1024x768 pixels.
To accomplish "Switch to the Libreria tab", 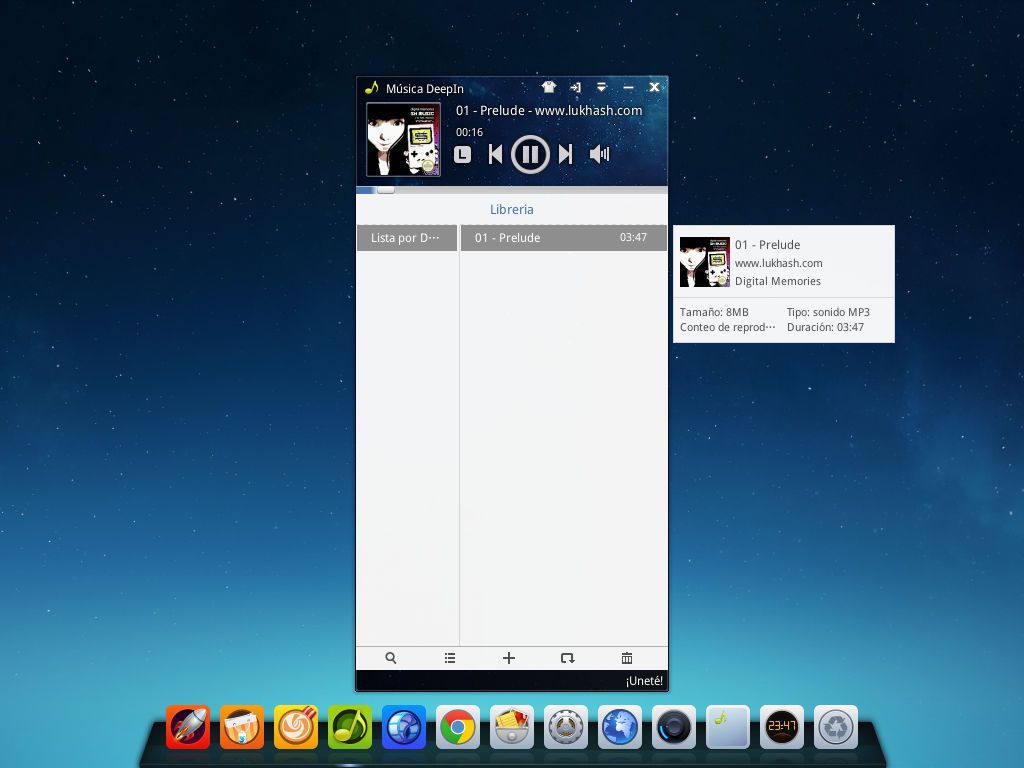I will [x=511, y=210].
